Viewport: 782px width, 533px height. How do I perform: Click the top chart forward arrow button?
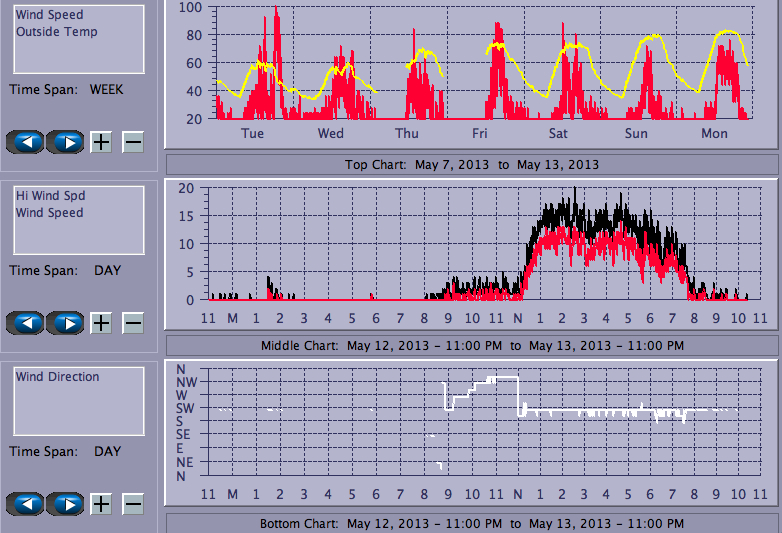[x=65, y=142]
